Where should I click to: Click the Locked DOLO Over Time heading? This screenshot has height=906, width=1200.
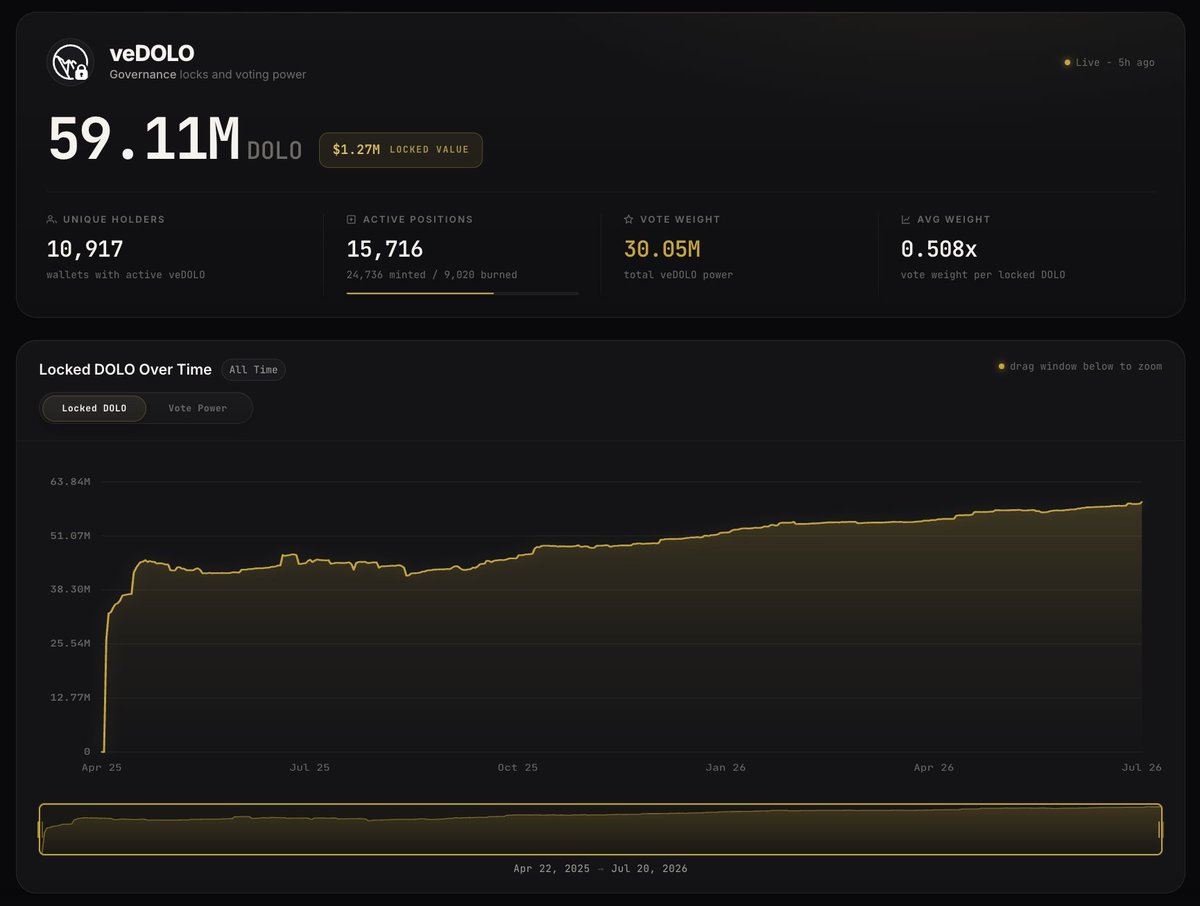[125, 370]
